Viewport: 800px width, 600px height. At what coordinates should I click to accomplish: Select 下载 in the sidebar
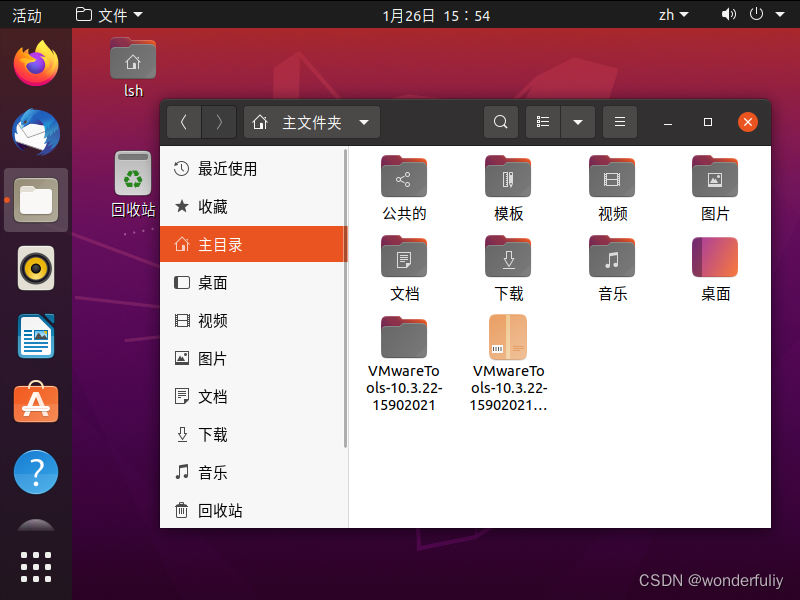coord(254,434)
